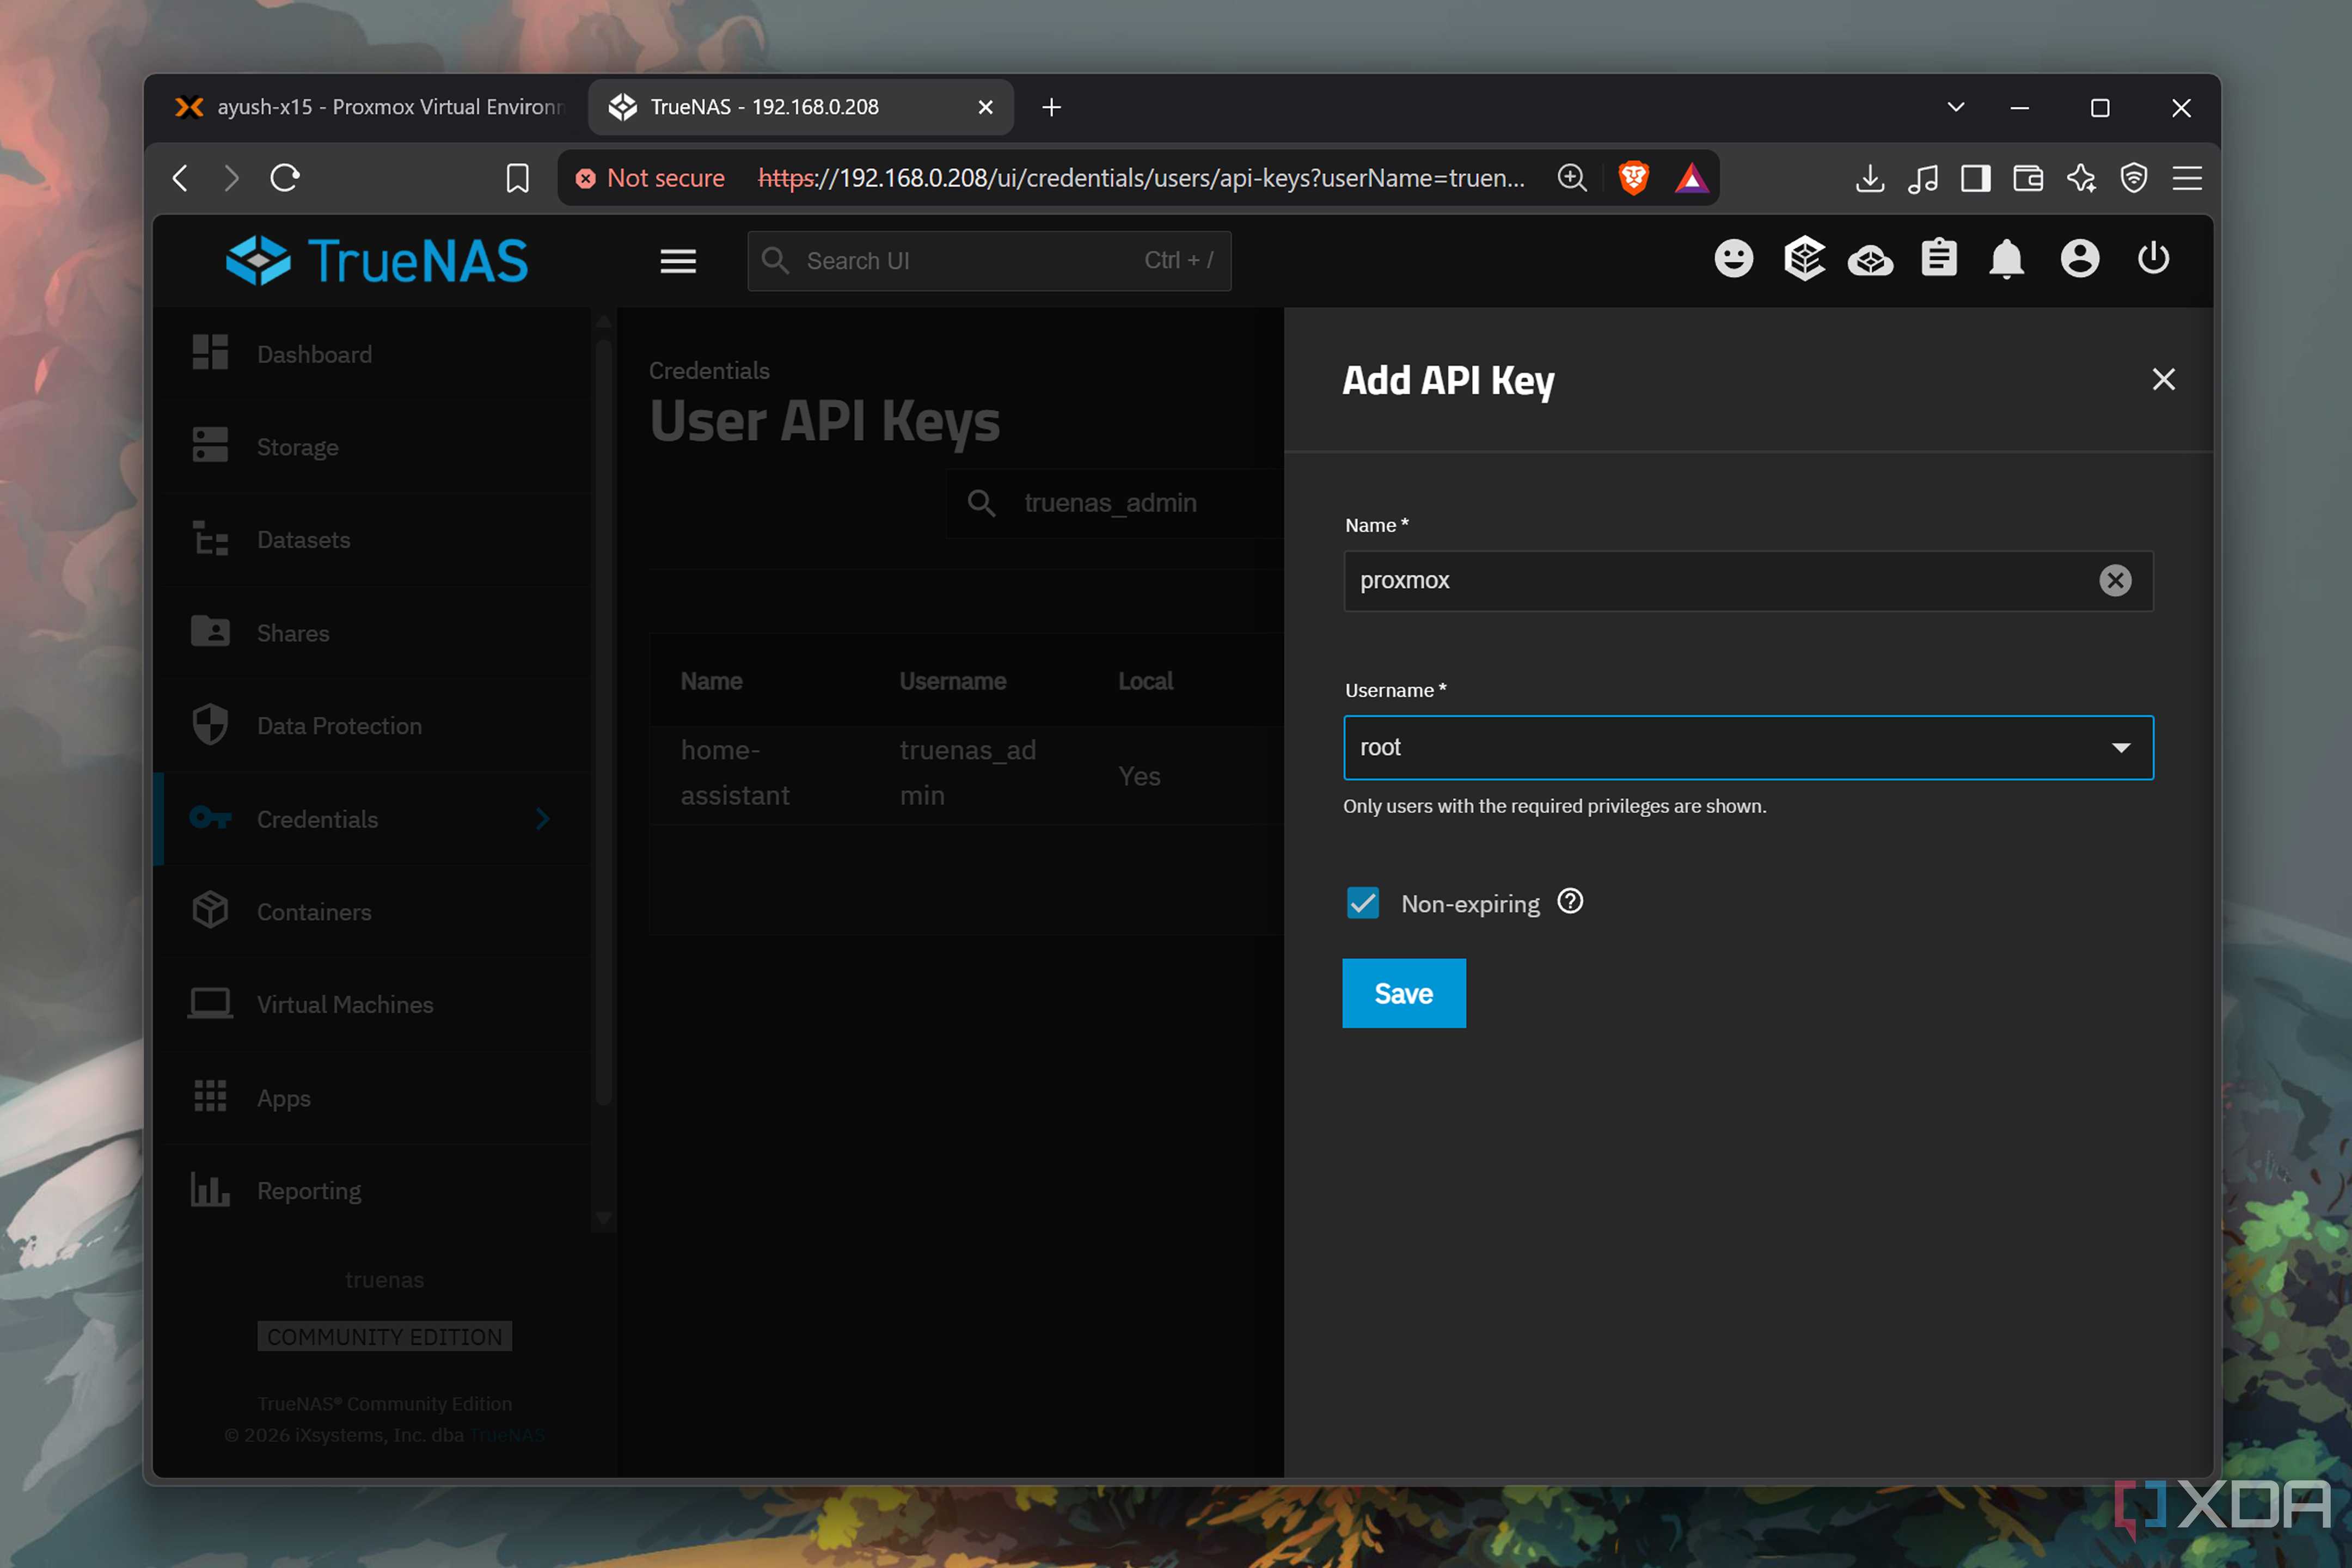Reload the page
The height and width of the screenshot is (1568, 2352).
(x=285, y=178)
